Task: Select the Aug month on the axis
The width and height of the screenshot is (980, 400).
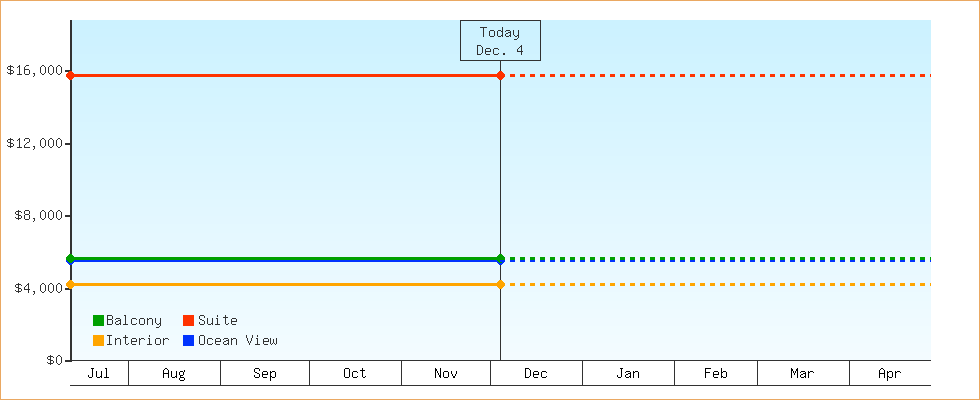Action: 174,374
